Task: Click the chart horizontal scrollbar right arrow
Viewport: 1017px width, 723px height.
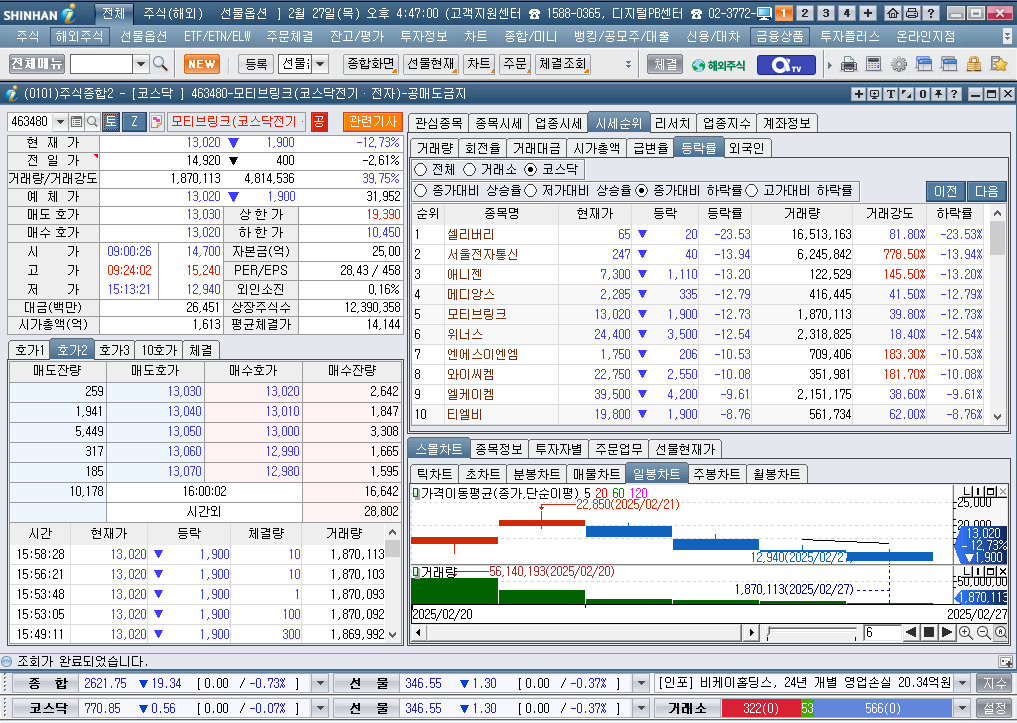Action: (x=752, y=632)
